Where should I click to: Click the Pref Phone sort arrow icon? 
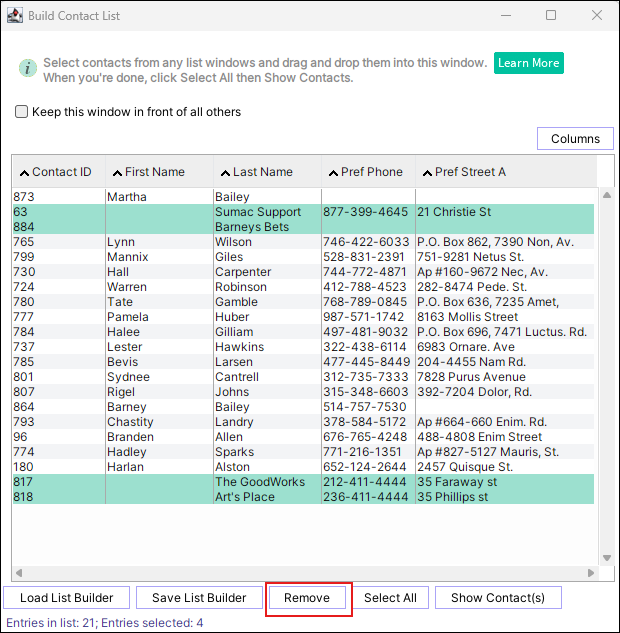[332, 173]
